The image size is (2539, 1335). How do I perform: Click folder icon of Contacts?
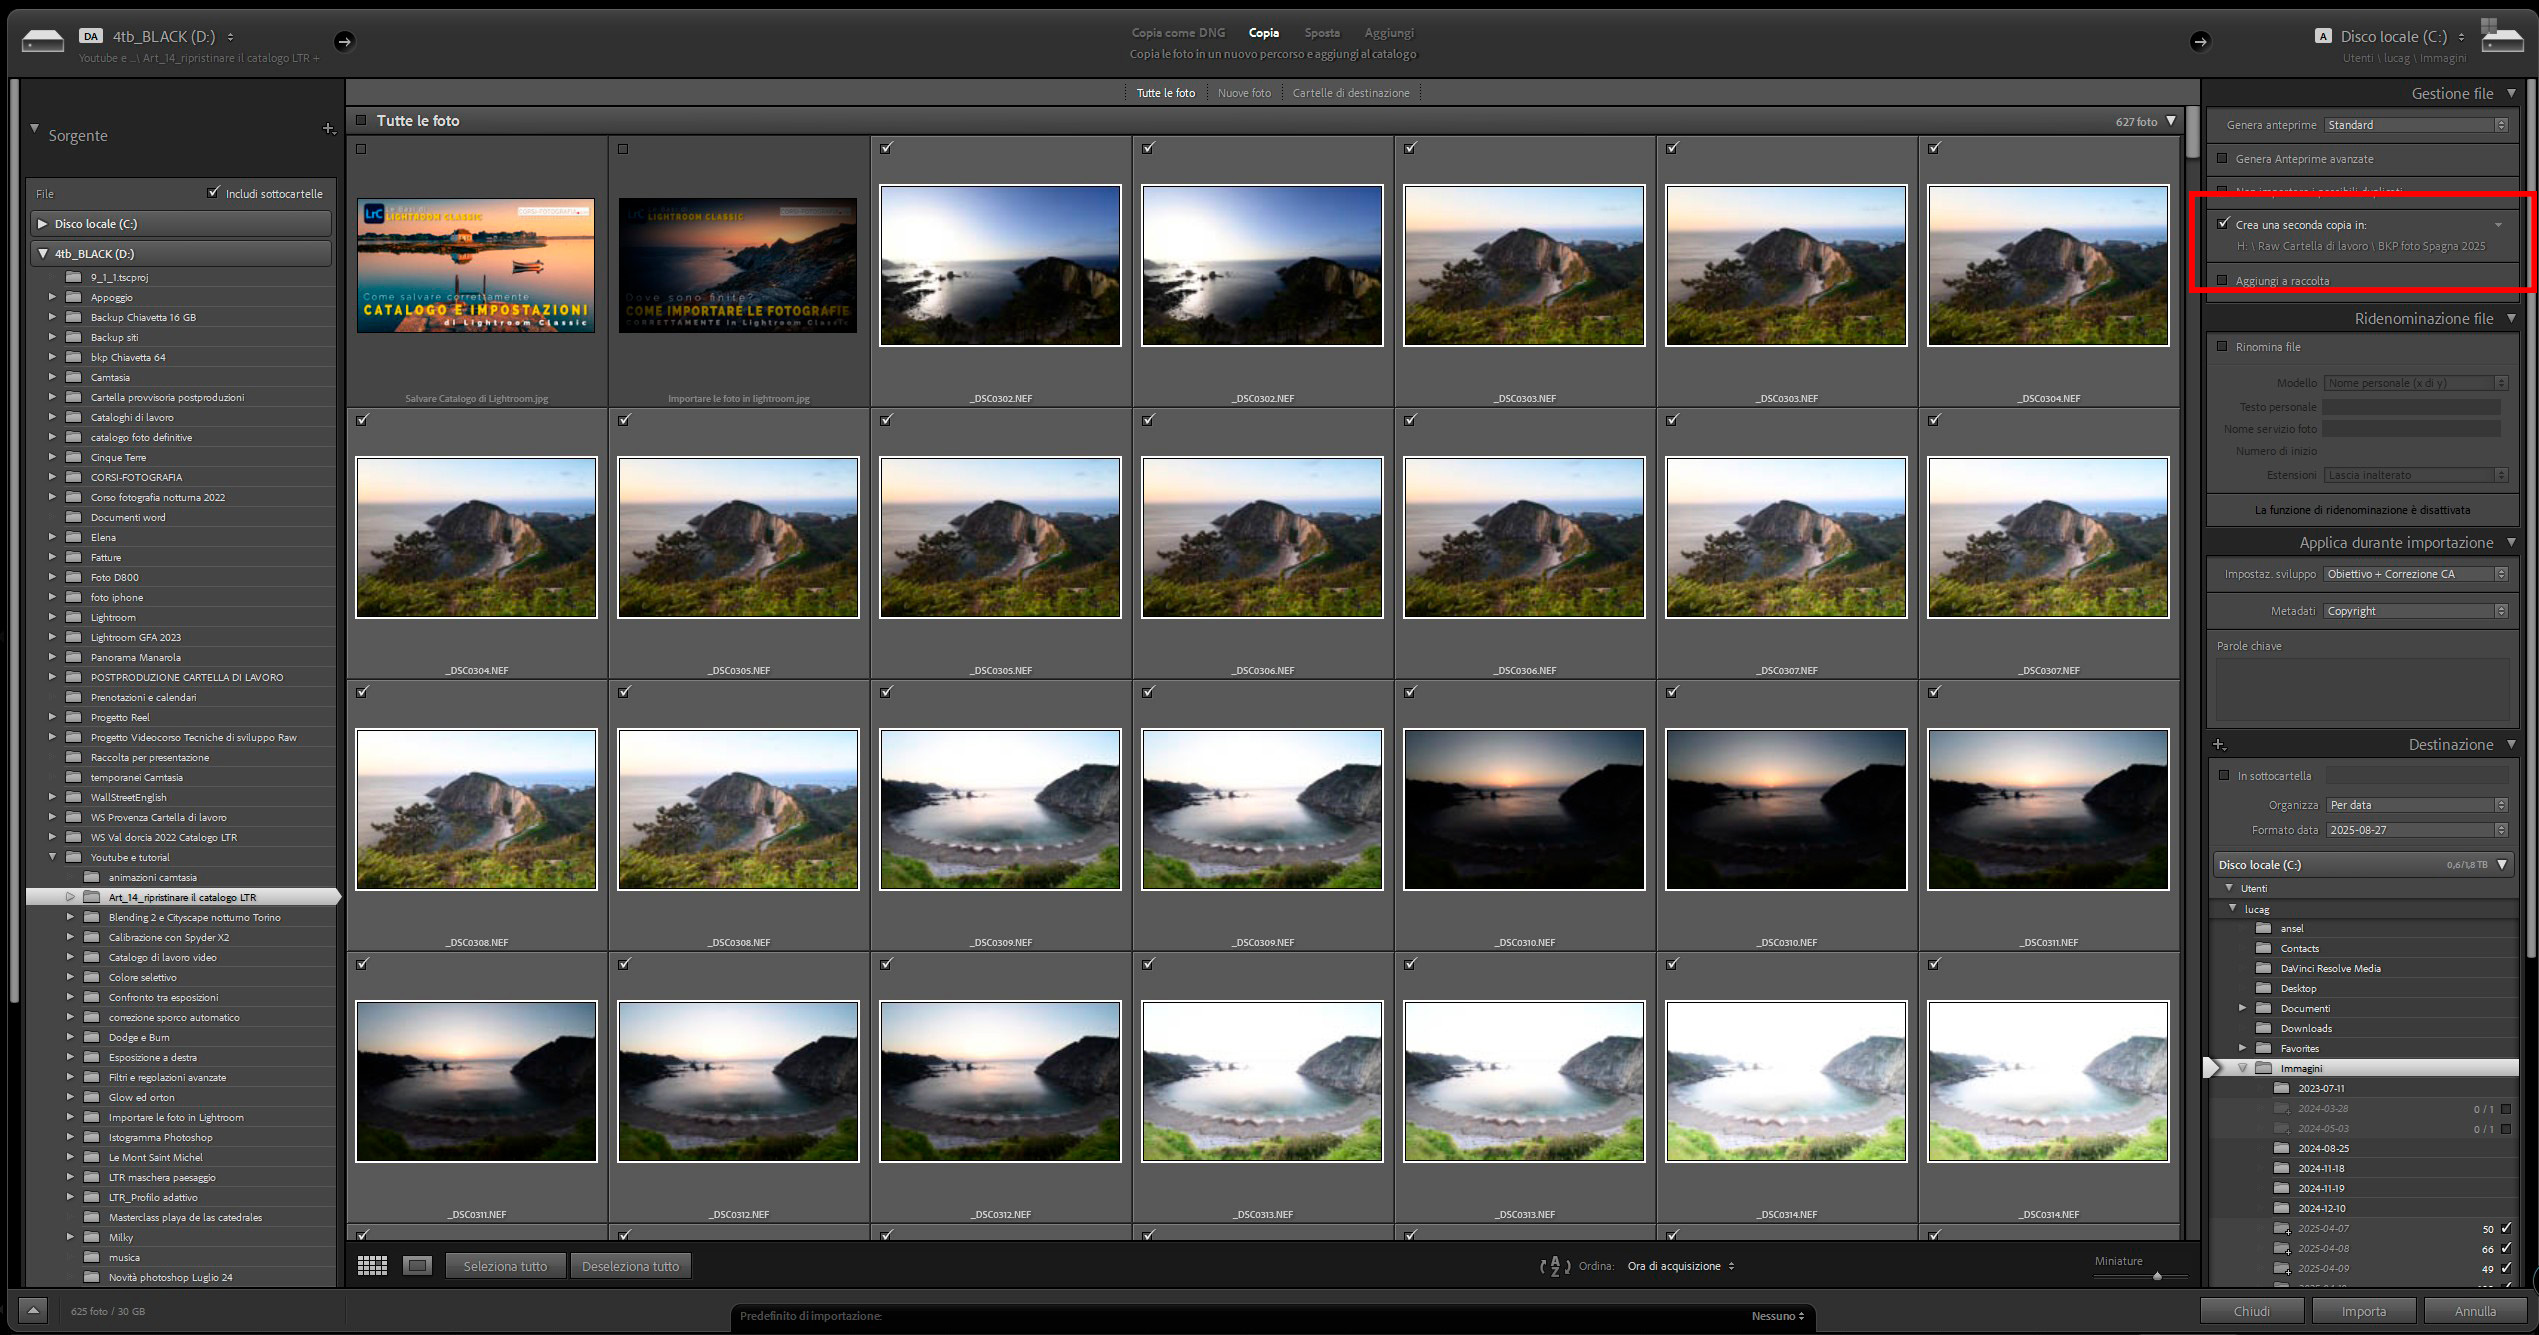click(2264, 948)
